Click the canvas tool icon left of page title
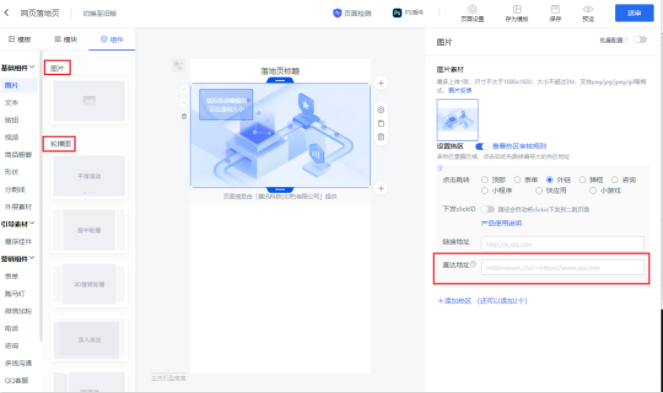The image size is (663, 393). coord(178,65)
